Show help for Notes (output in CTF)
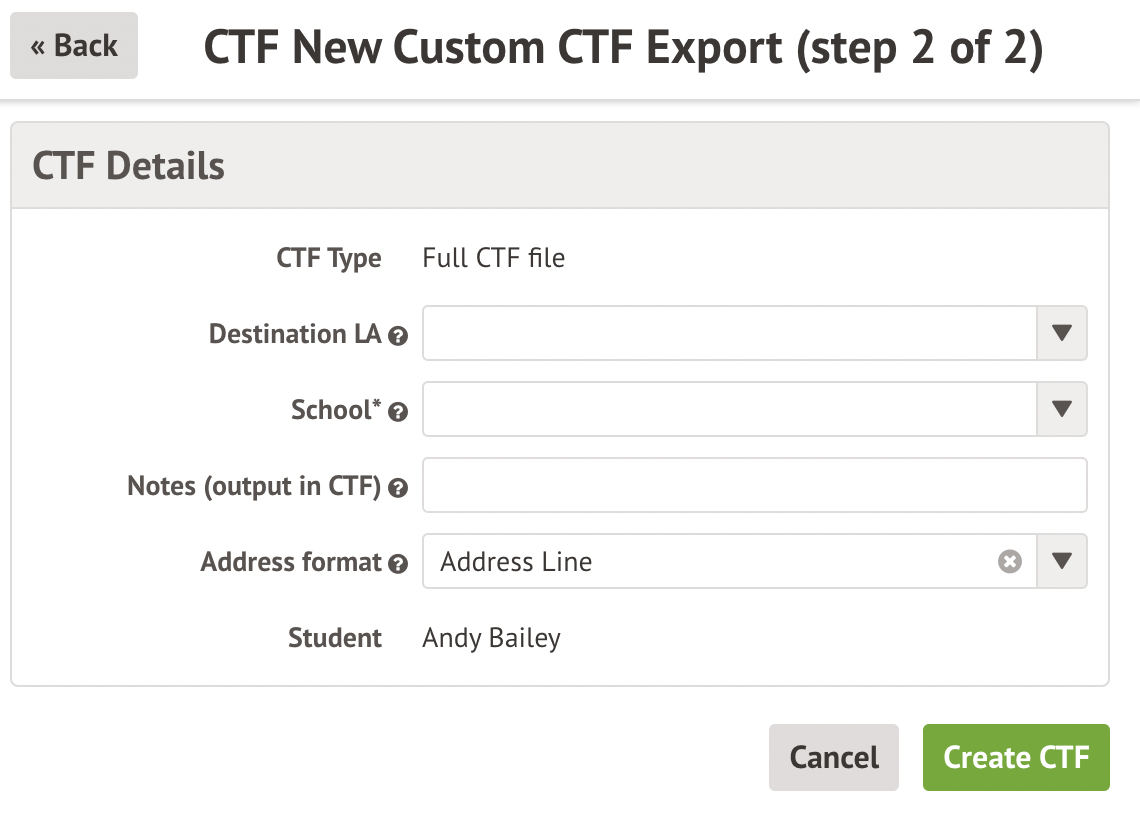 coord(398,488)
